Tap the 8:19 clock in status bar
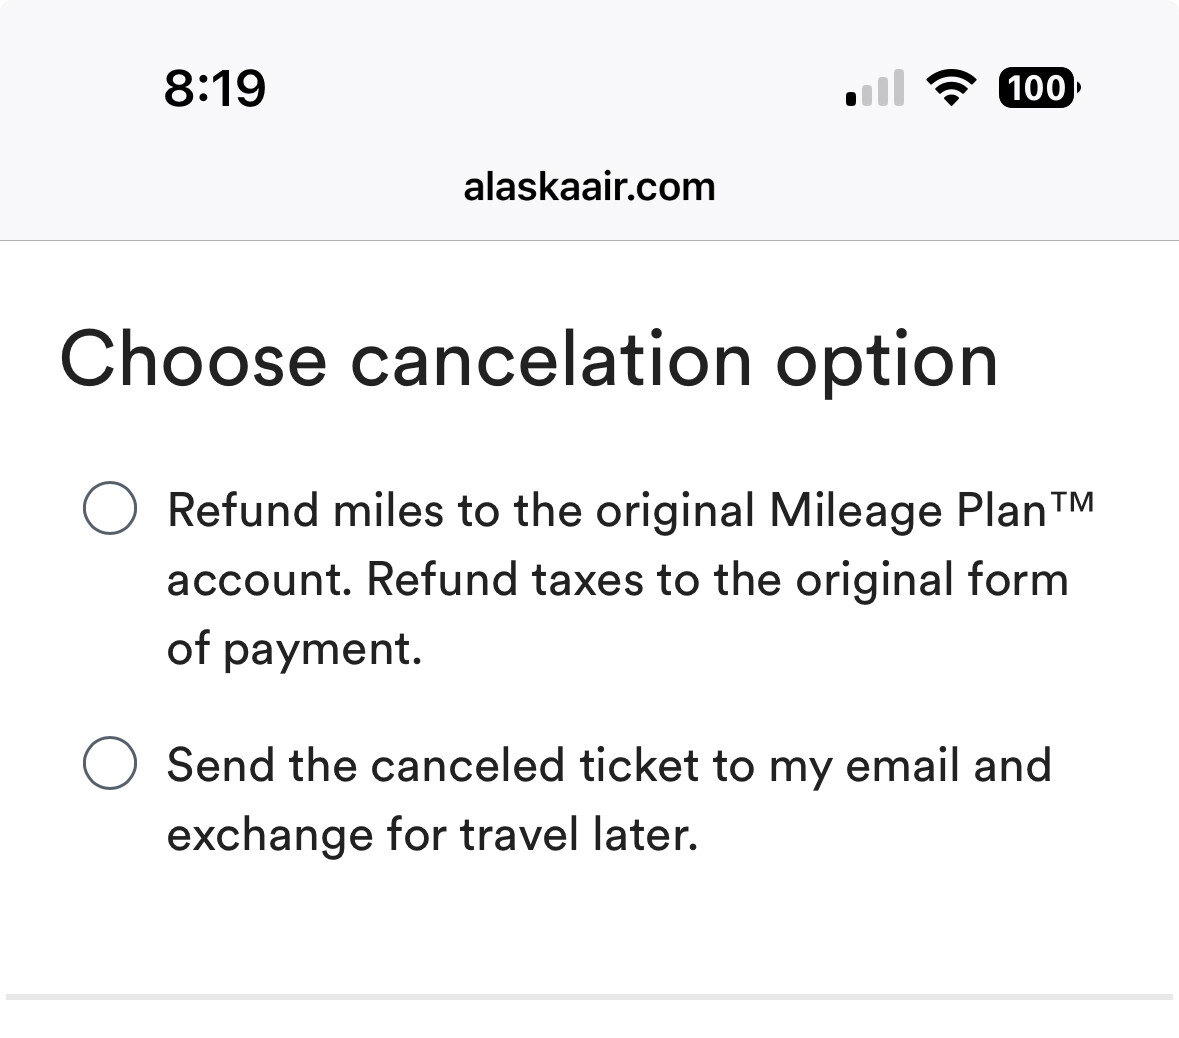 tap(215, 88)
